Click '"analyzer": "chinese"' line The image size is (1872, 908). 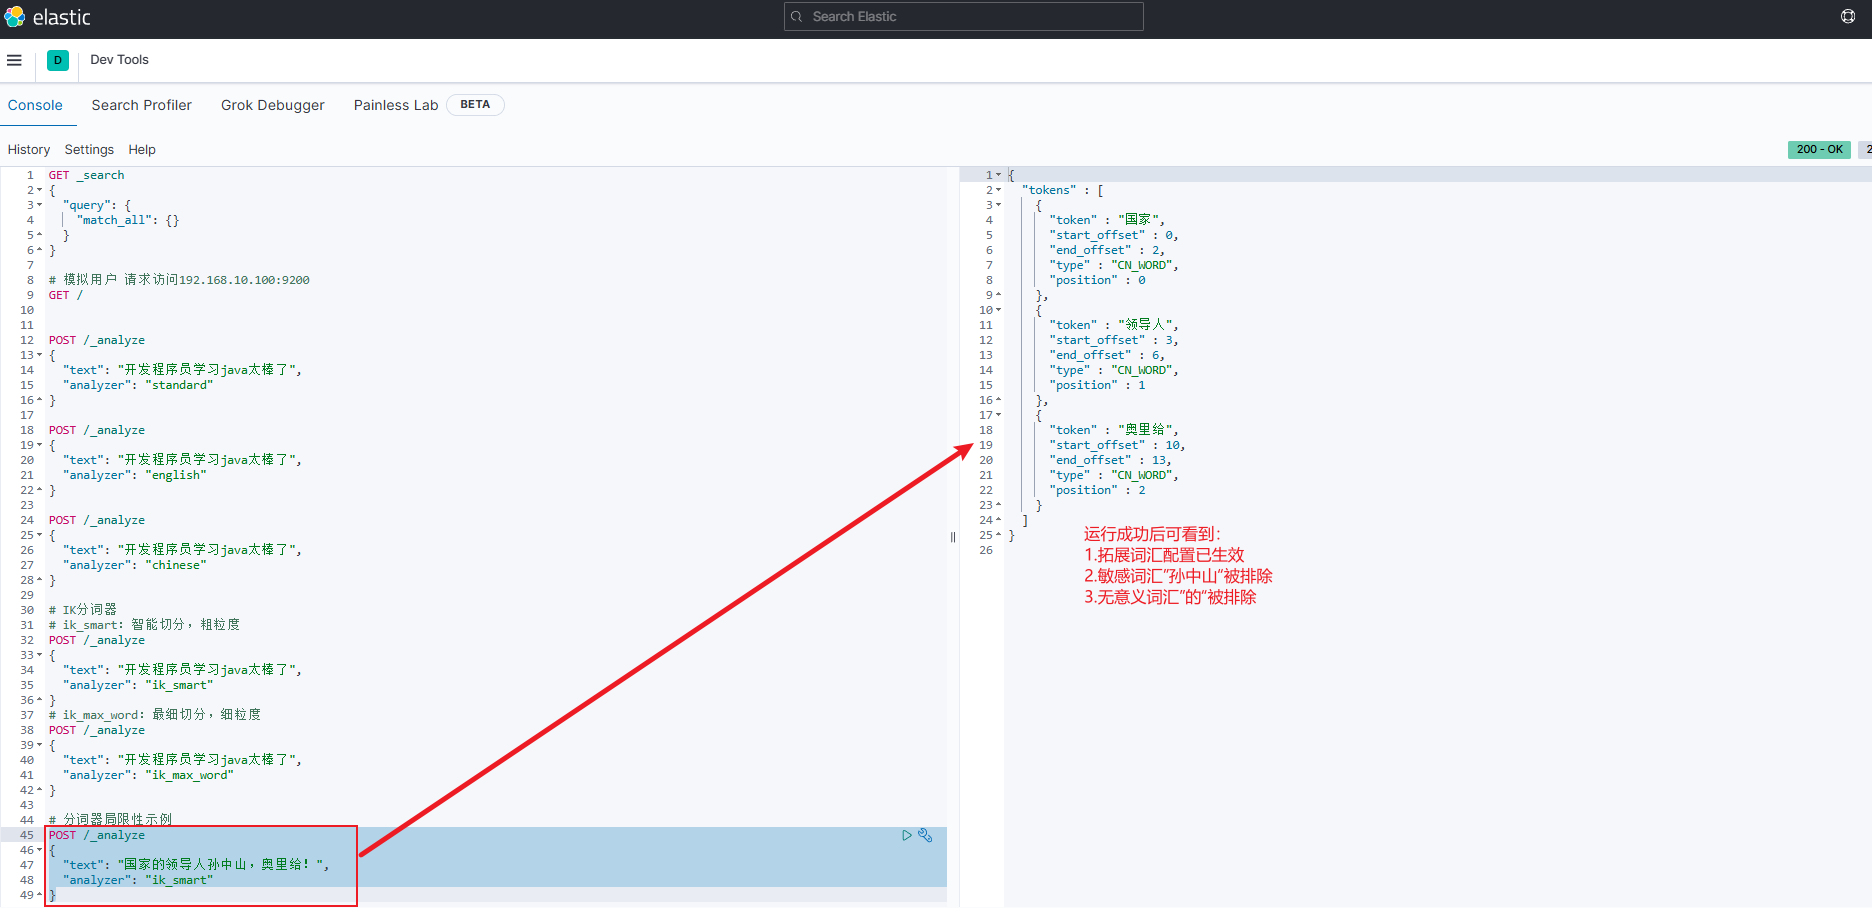point(135,565)
